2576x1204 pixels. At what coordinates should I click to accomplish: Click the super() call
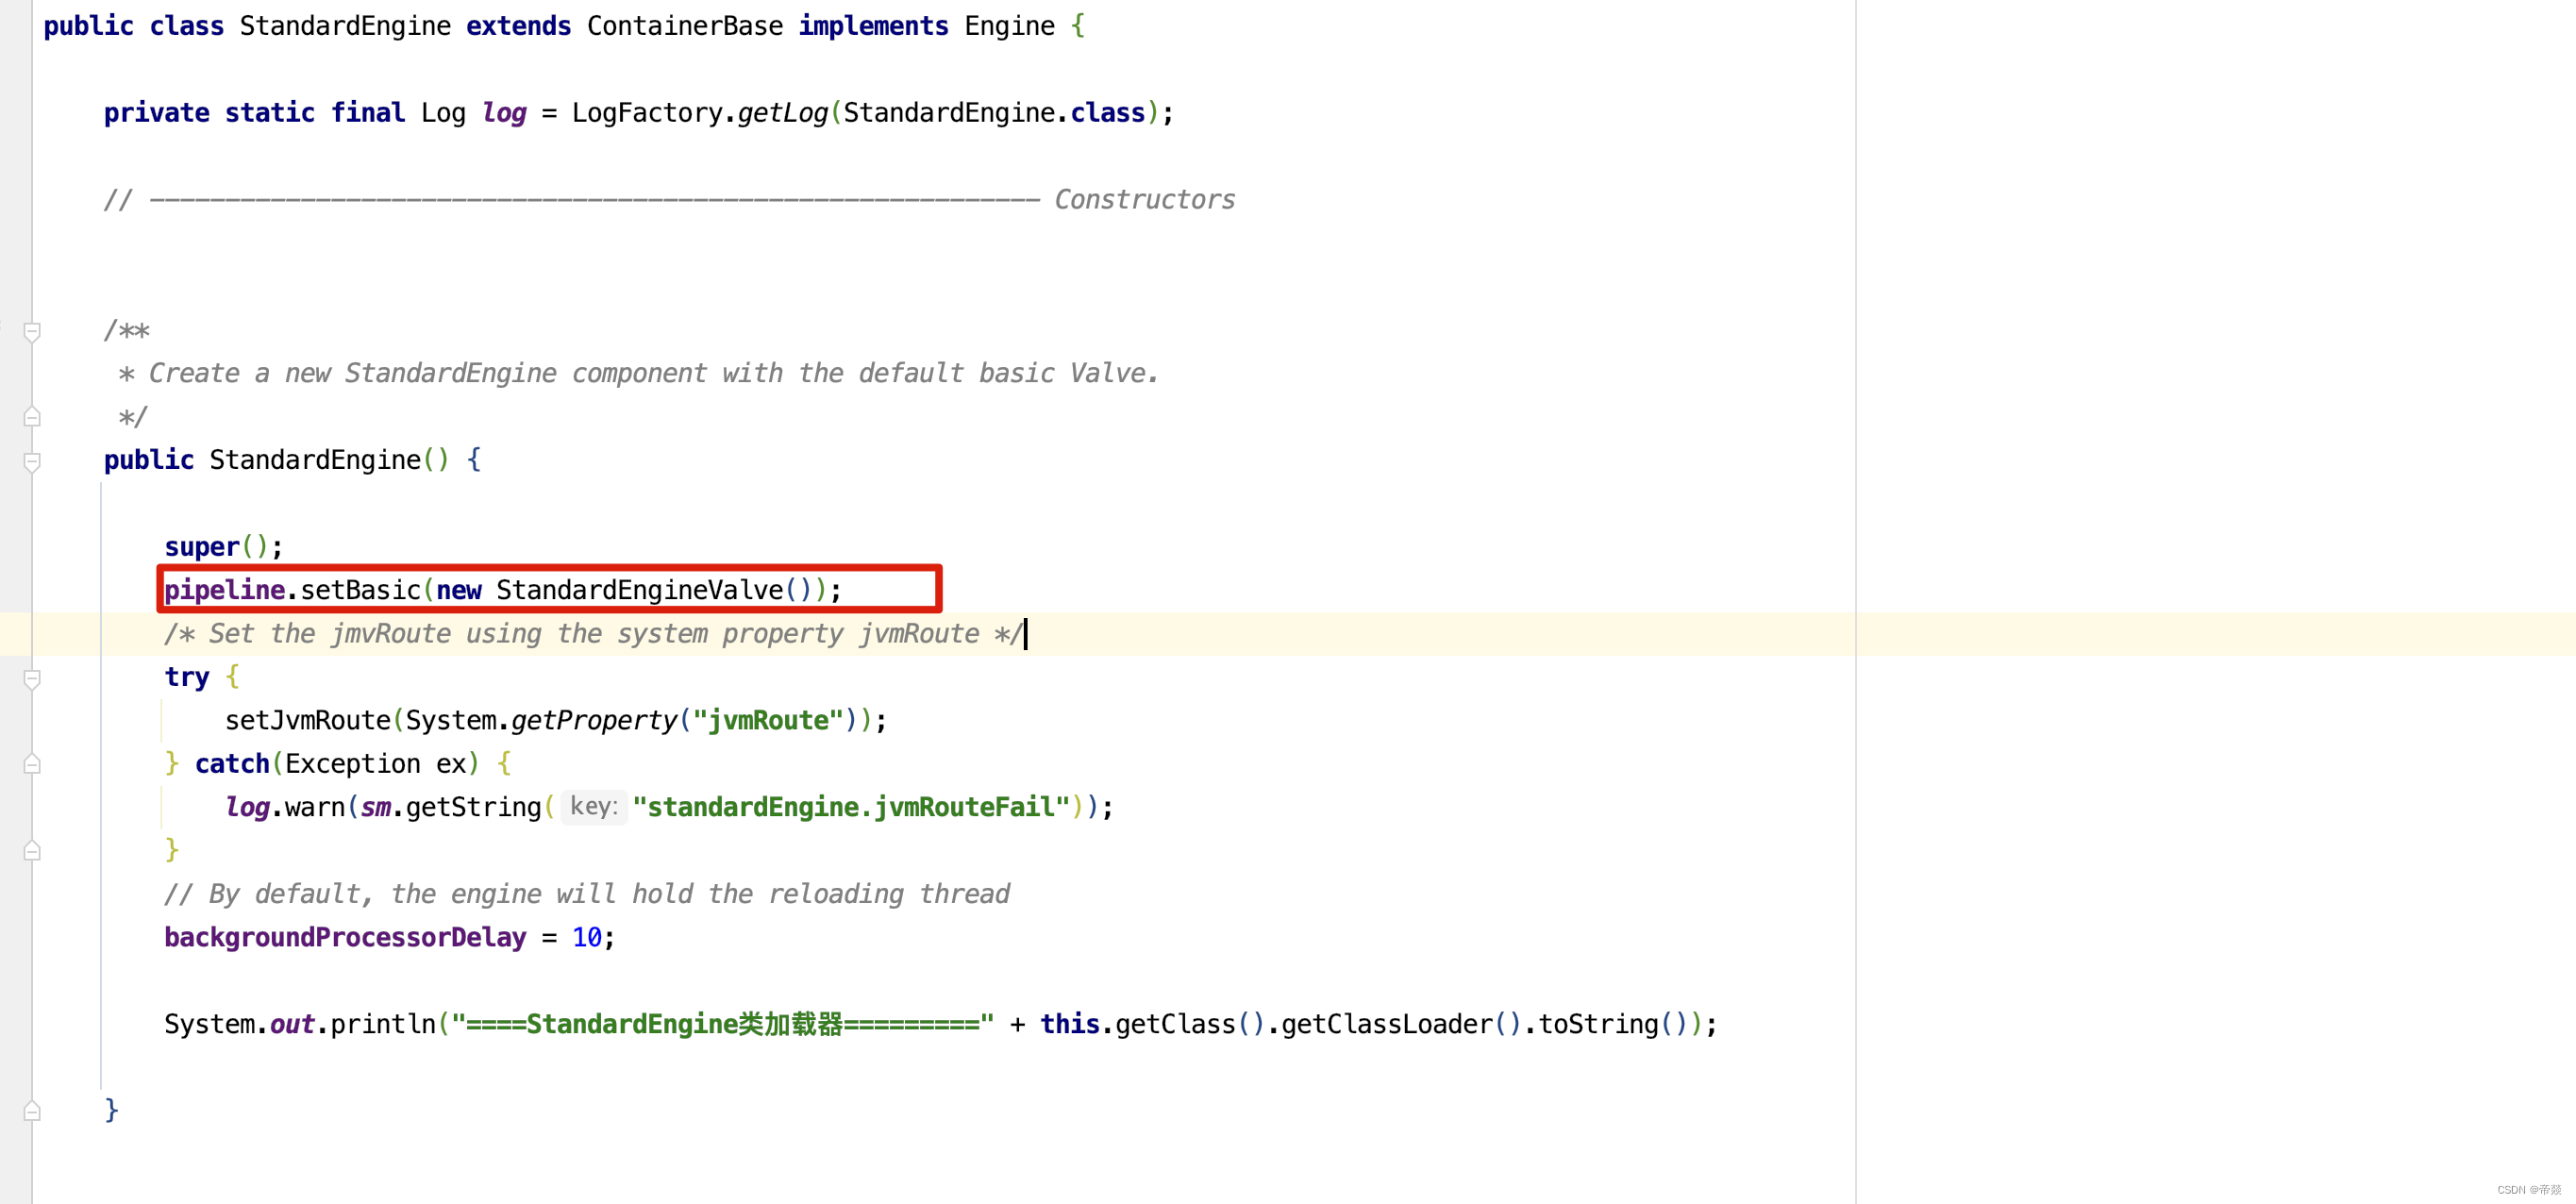[x=202, y=547]
